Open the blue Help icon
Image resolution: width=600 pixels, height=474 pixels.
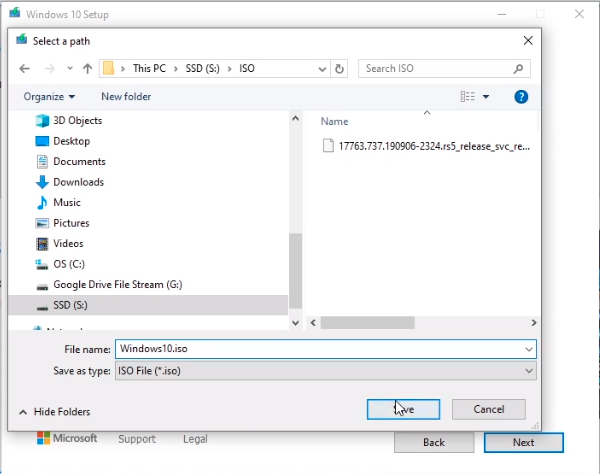pyautogui.click(x=521, y=97)
